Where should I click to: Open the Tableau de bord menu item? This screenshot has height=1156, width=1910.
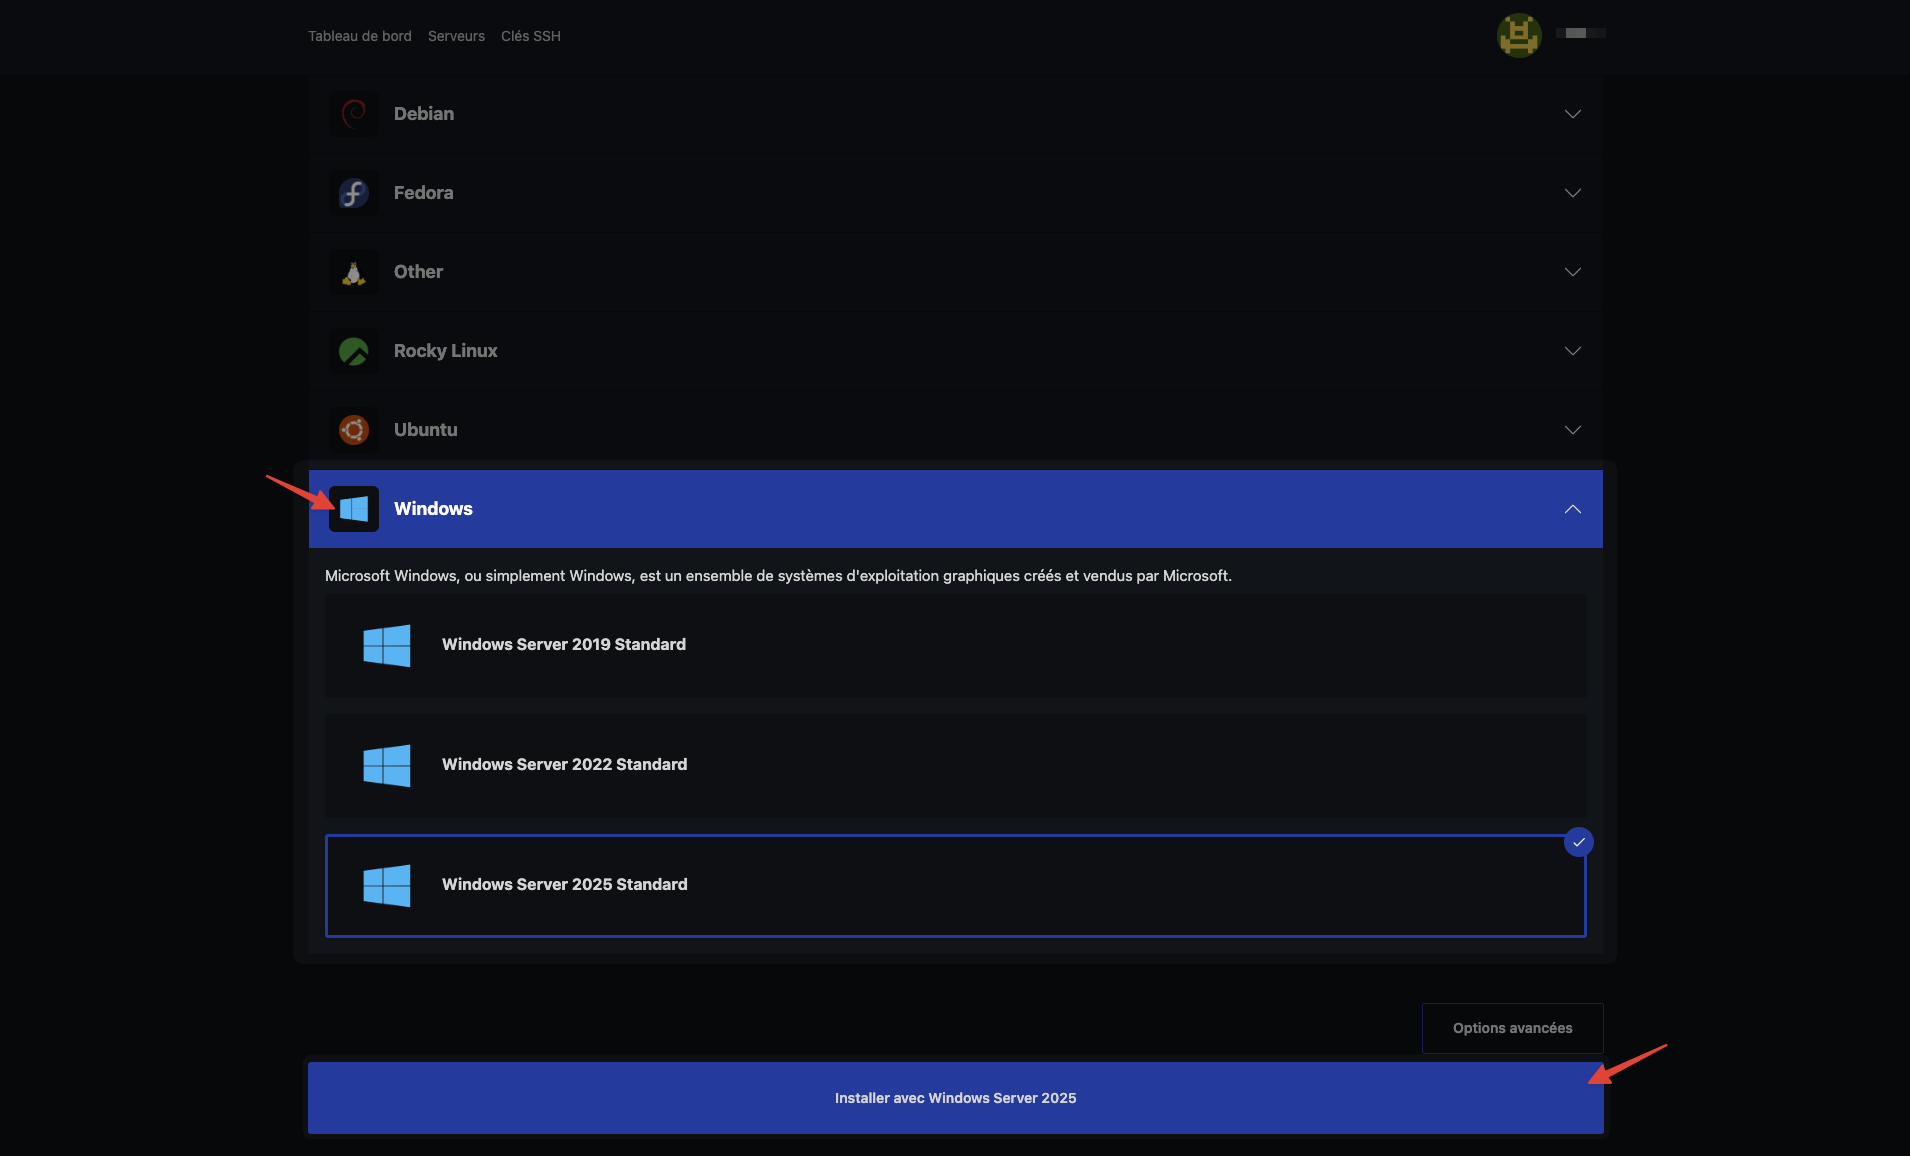pyautogui.click(x=360, y=36)
